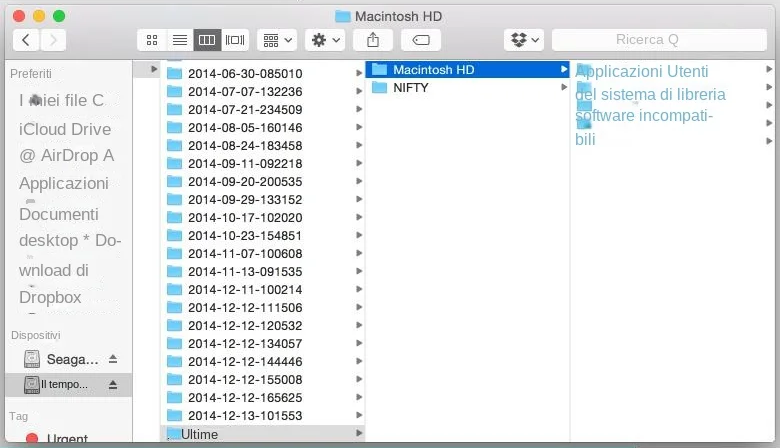This screenshot has width=780, height=448.
Task: Open folder 2014-06-30-085010
Action: click(x=244, y=73)
